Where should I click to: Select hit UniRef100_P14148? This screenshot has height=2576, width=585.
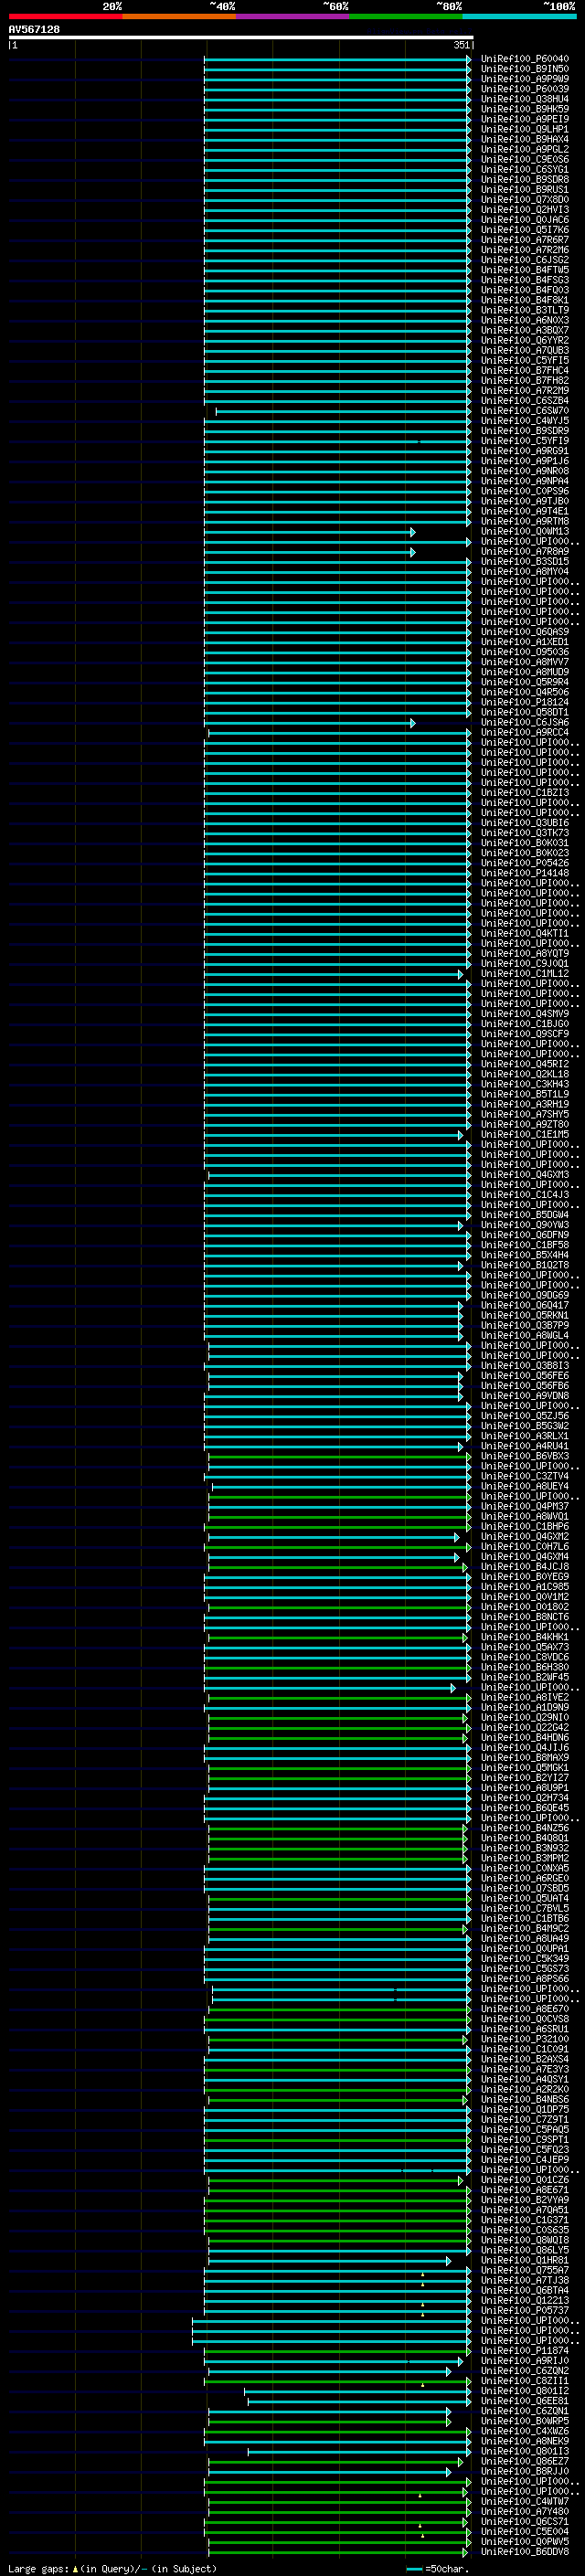[524, 873]
